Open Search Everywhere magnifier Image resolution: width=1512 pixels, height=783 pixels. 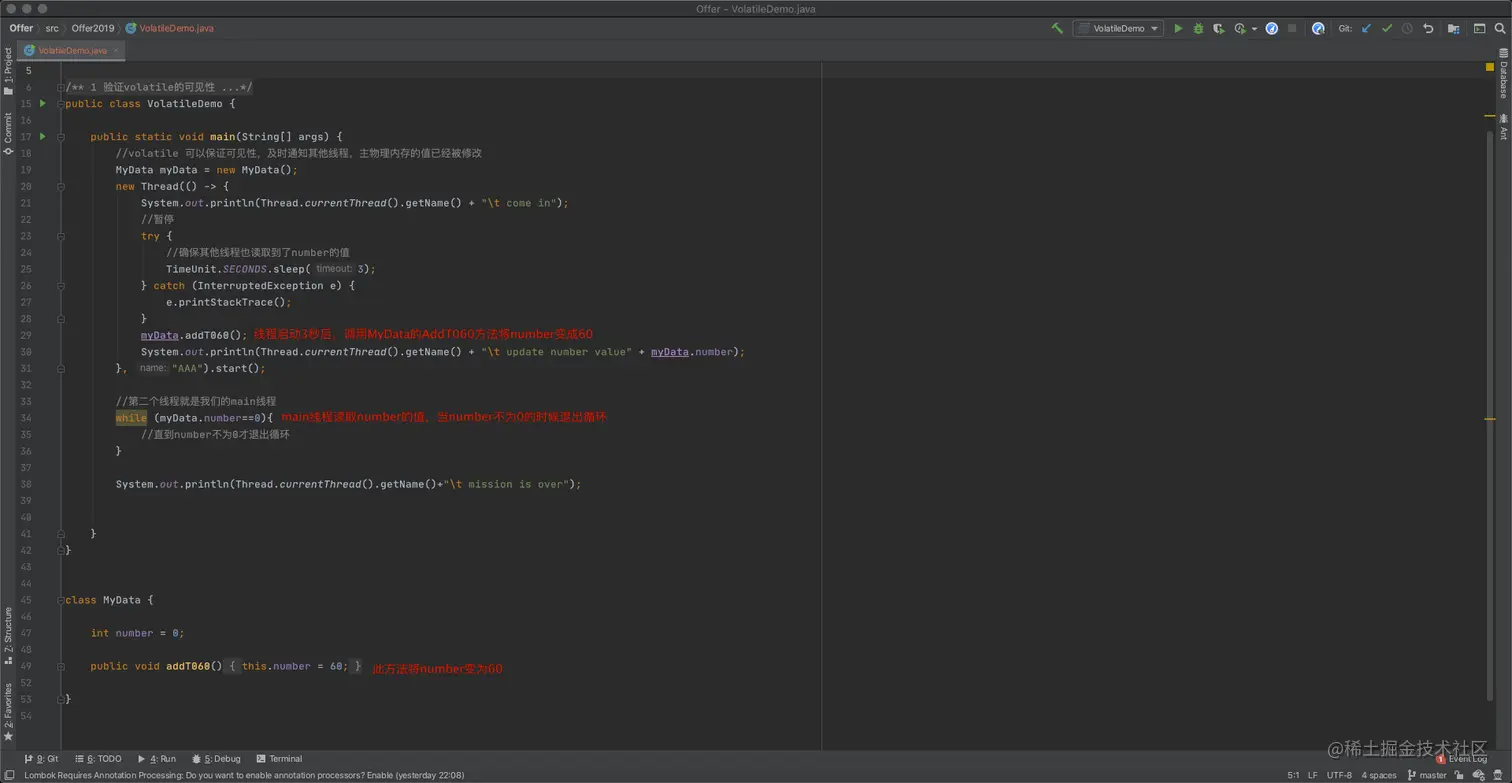[x=1500, y=28]
